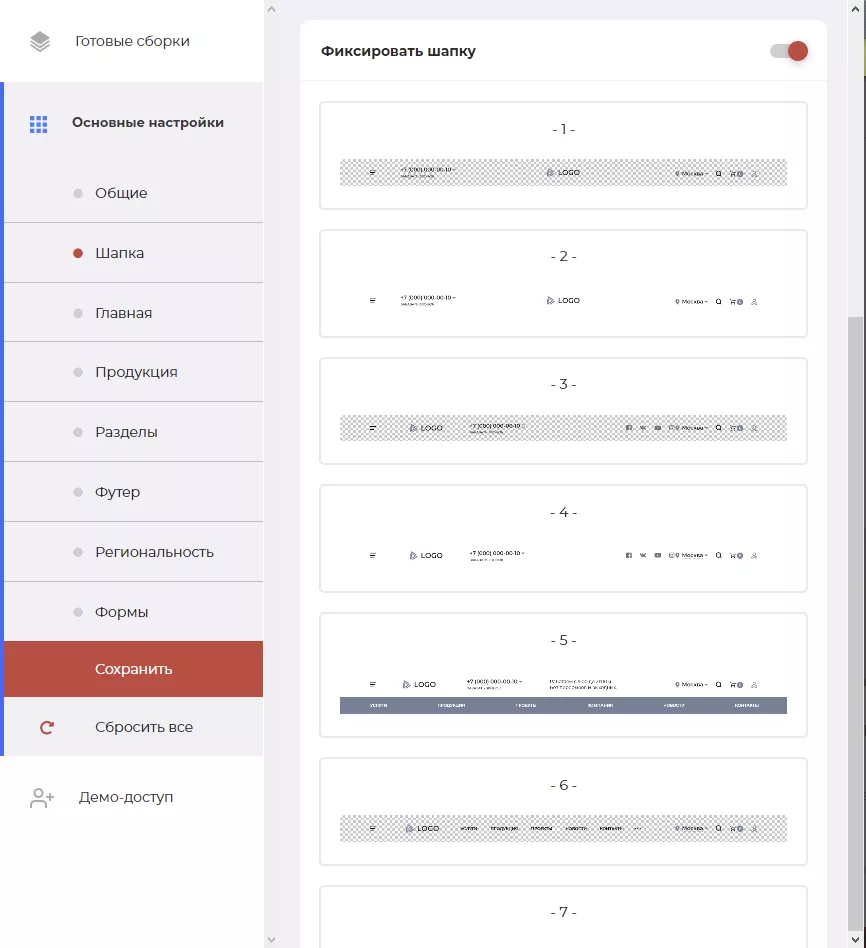The width and height of the screenshot is (866, 948).
Task: Click the sidebar scroll up arrow
Action: point(272,9)
